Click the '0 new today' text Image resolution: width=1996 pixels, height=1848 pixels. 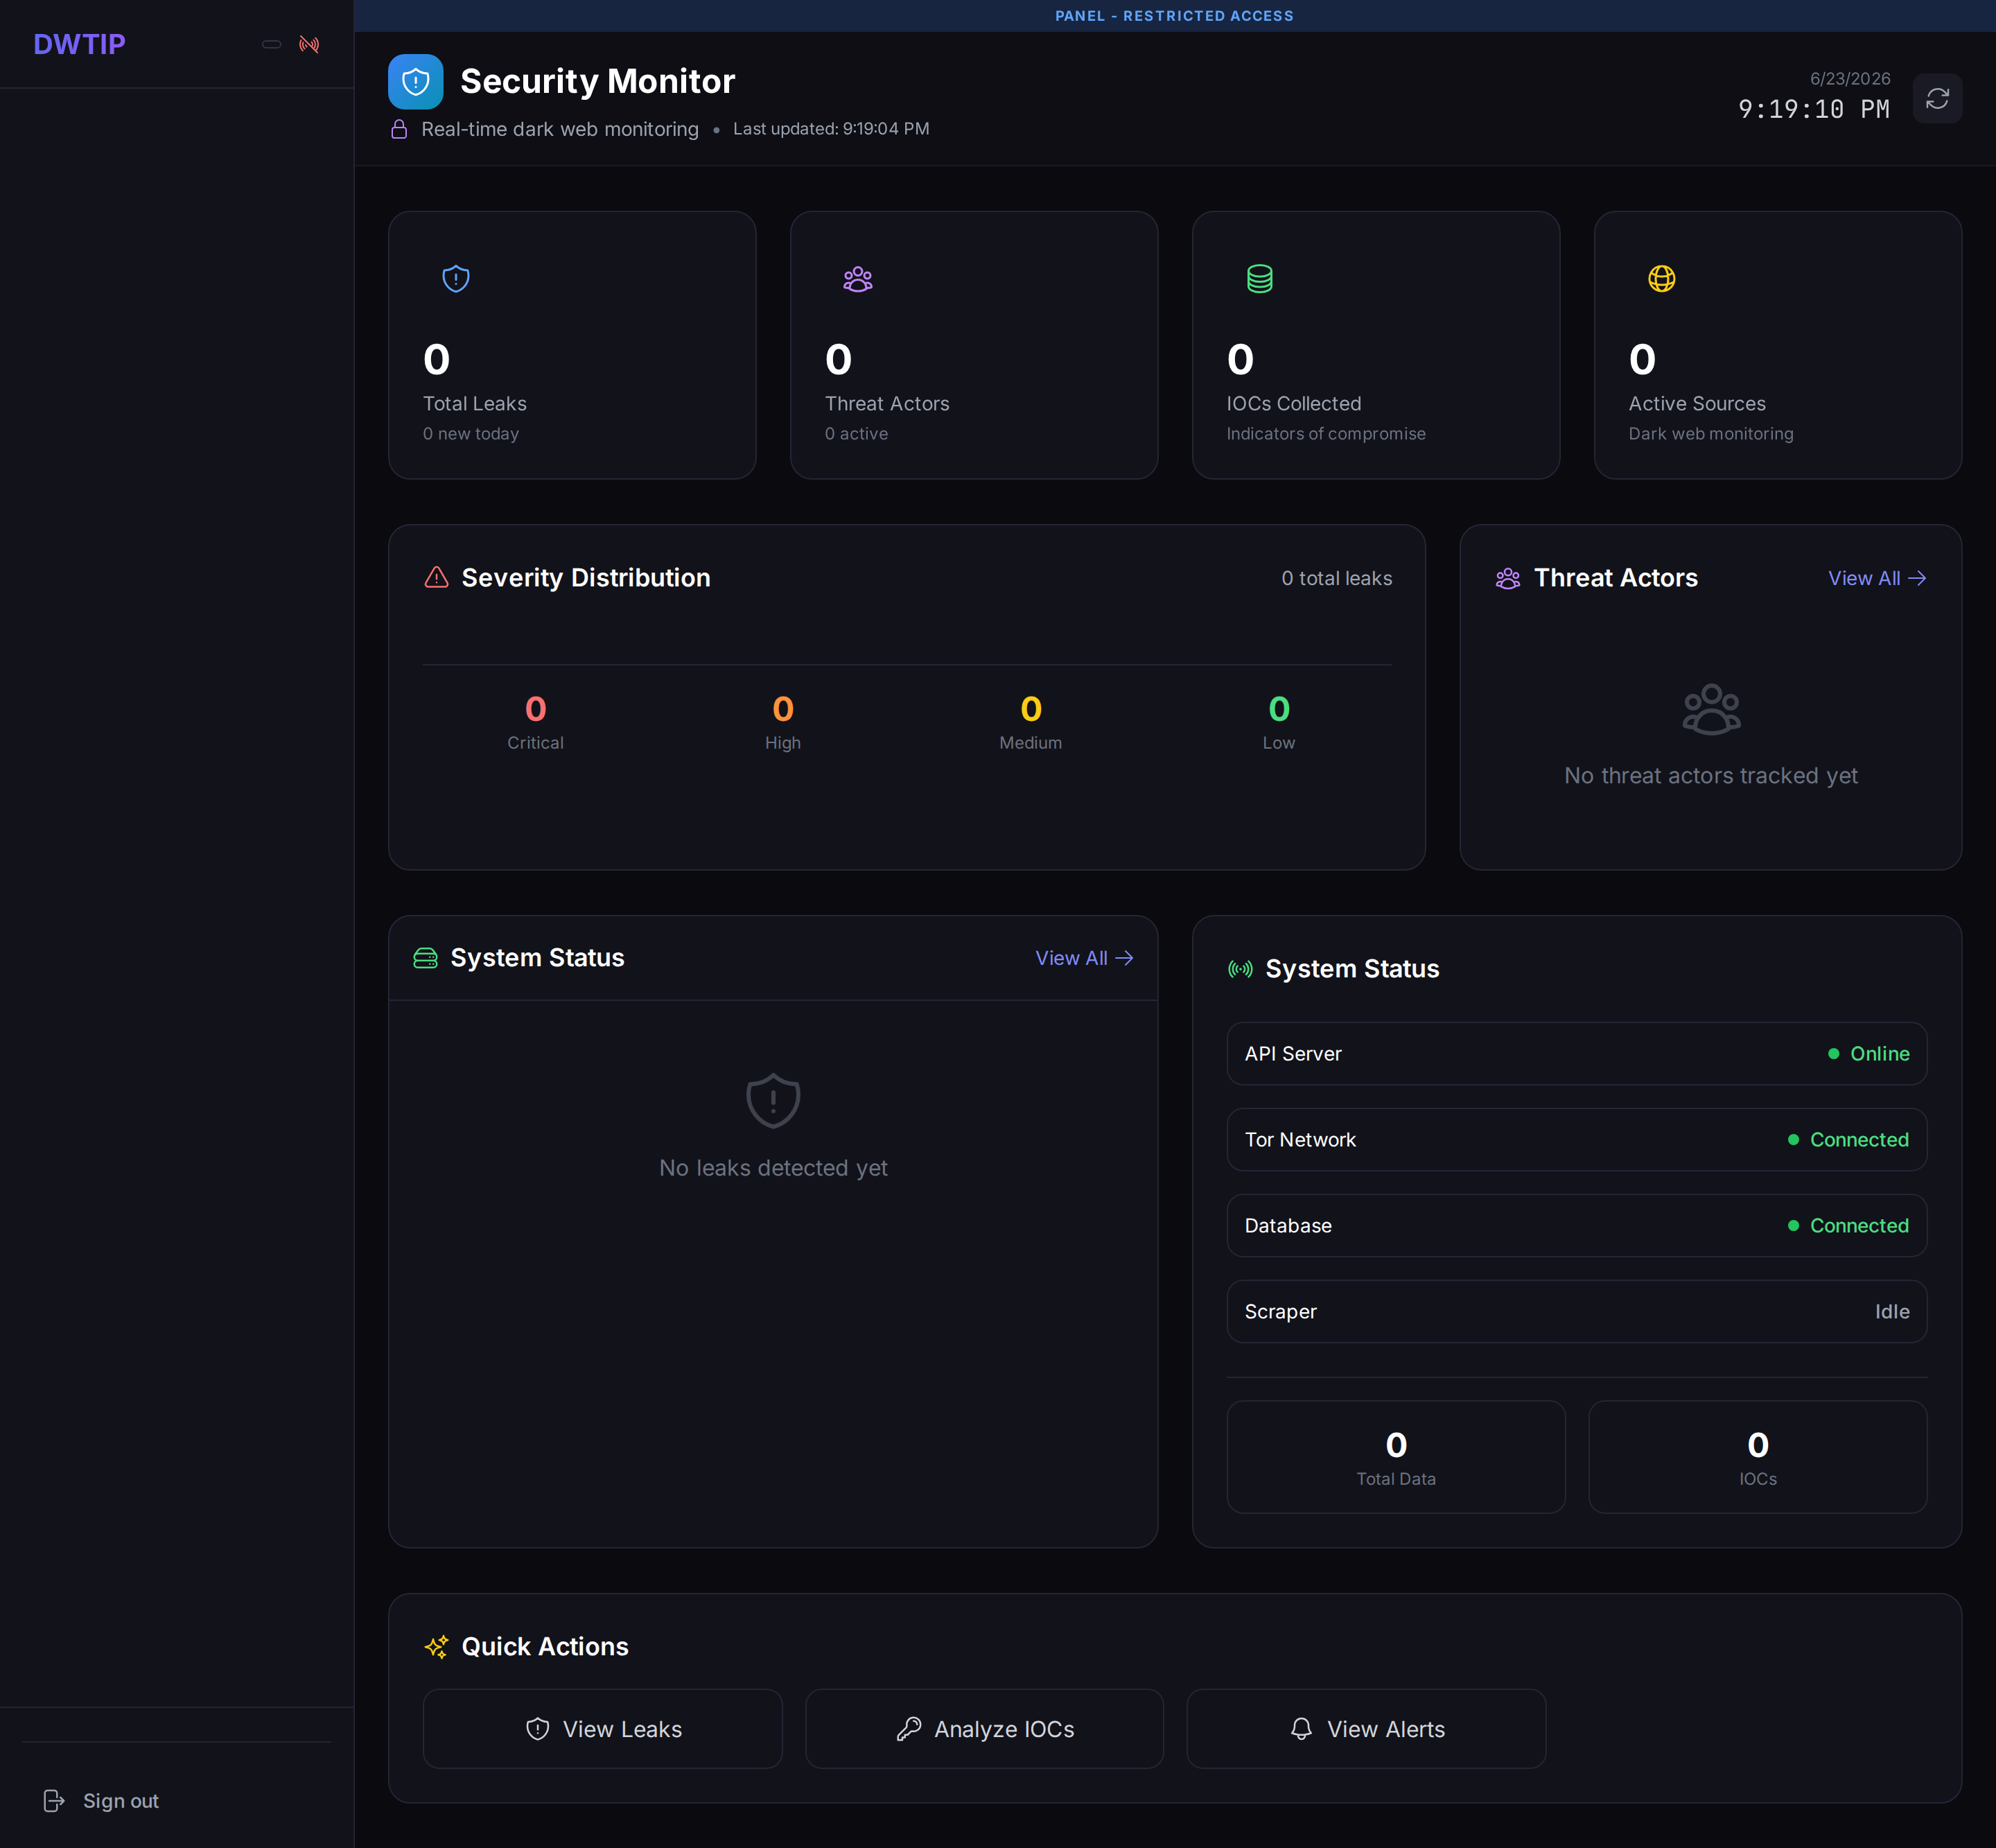pyautogui.click(x=471, y=434)
